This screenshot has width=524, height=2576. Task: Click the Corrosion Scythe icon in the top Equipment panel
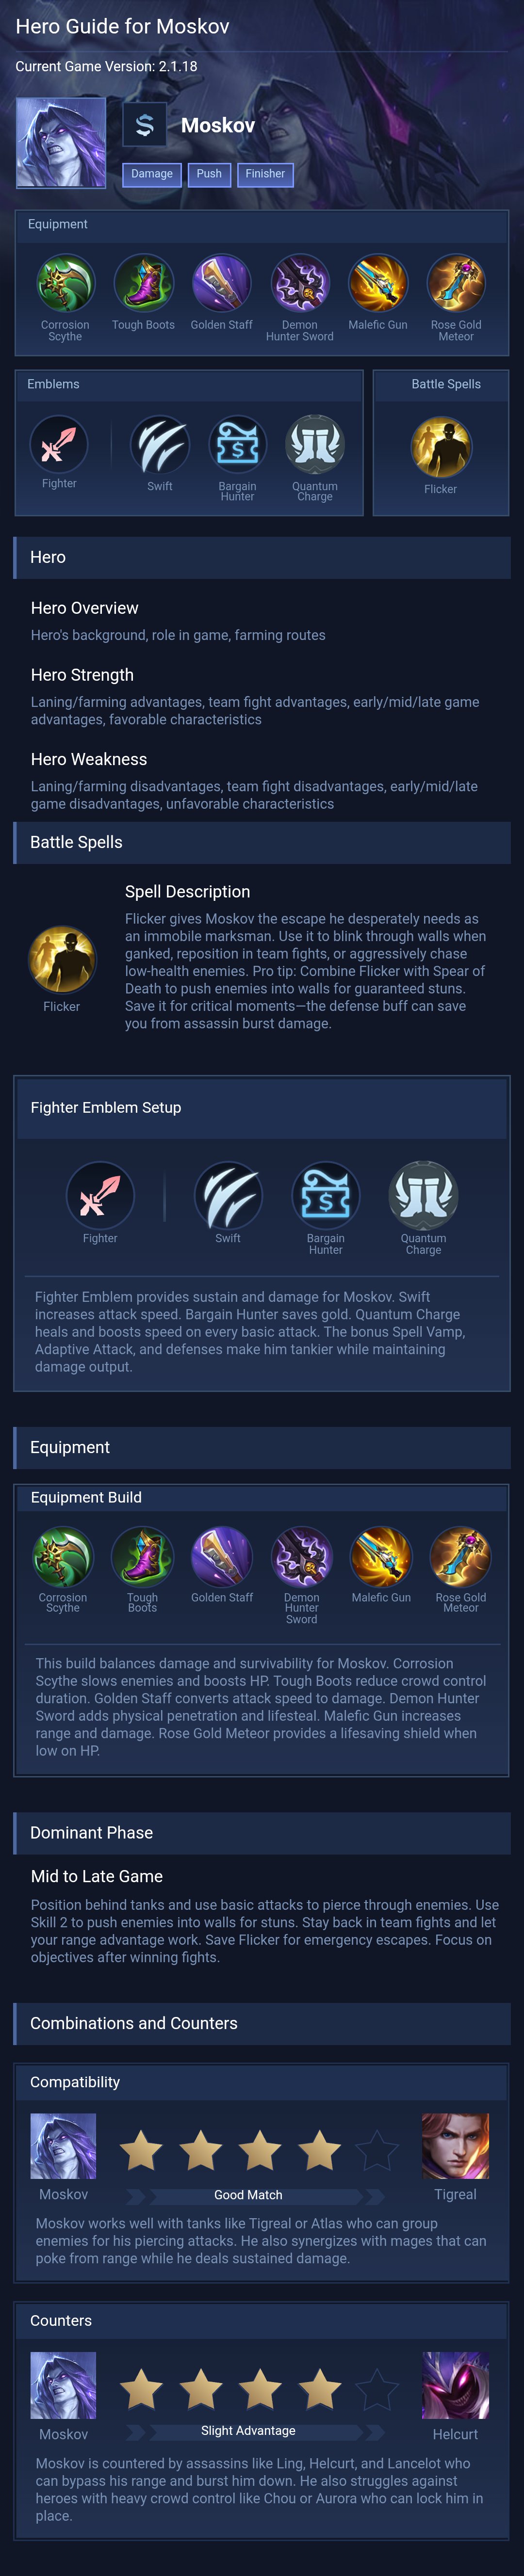[65, 284]
